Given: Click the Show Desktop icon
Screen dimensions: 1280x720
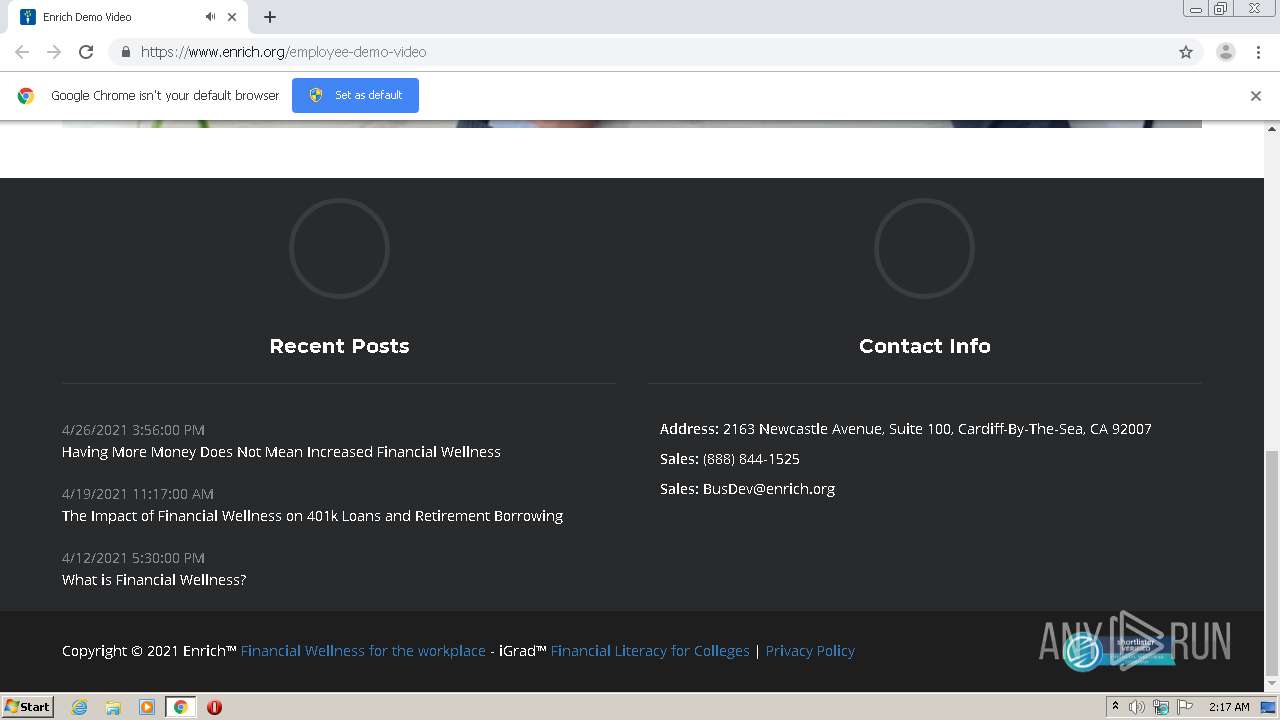Looking at the screenshot, I should click(1268, 707).
